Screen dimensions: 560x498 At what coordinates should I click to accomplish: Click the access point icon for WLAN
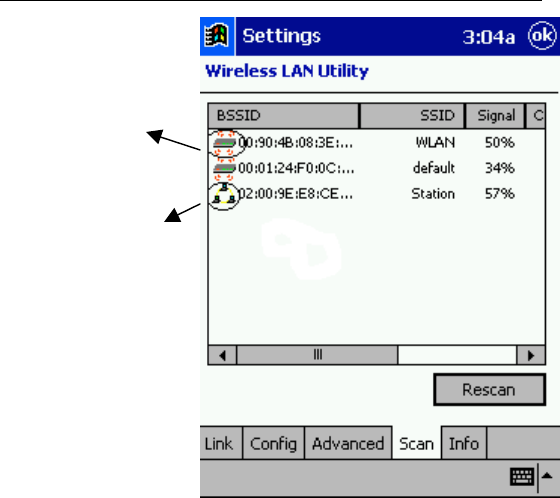[x=224, y=143]
